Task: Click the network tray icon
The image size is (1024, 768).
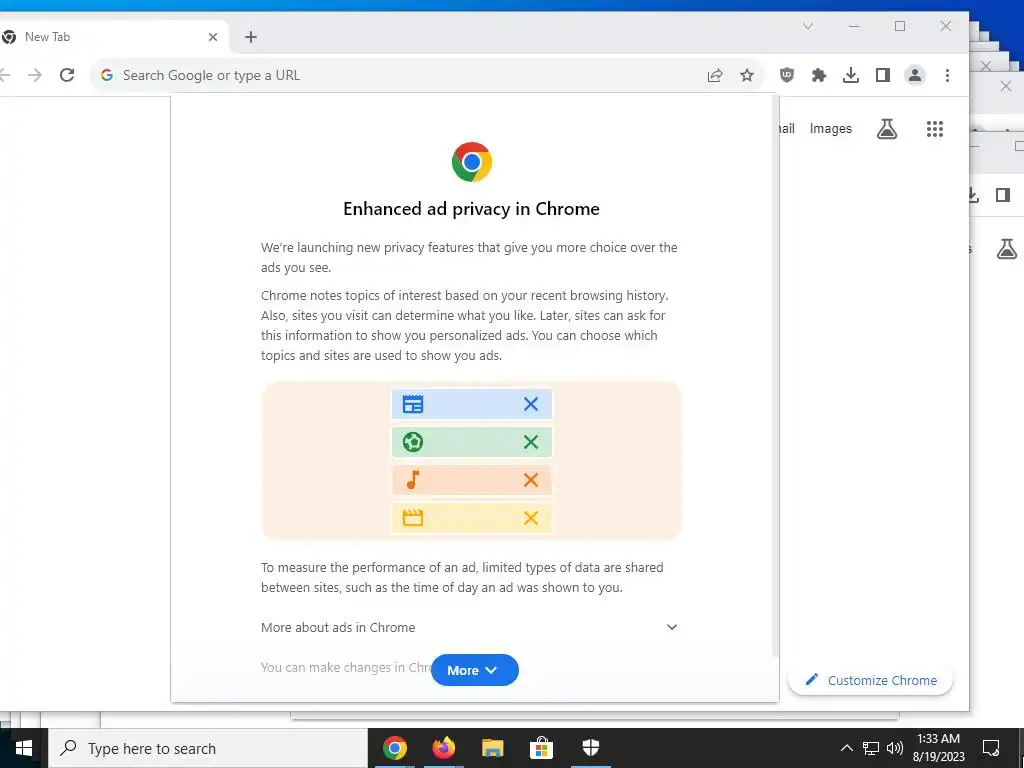Action: click(x=871, y=748)
